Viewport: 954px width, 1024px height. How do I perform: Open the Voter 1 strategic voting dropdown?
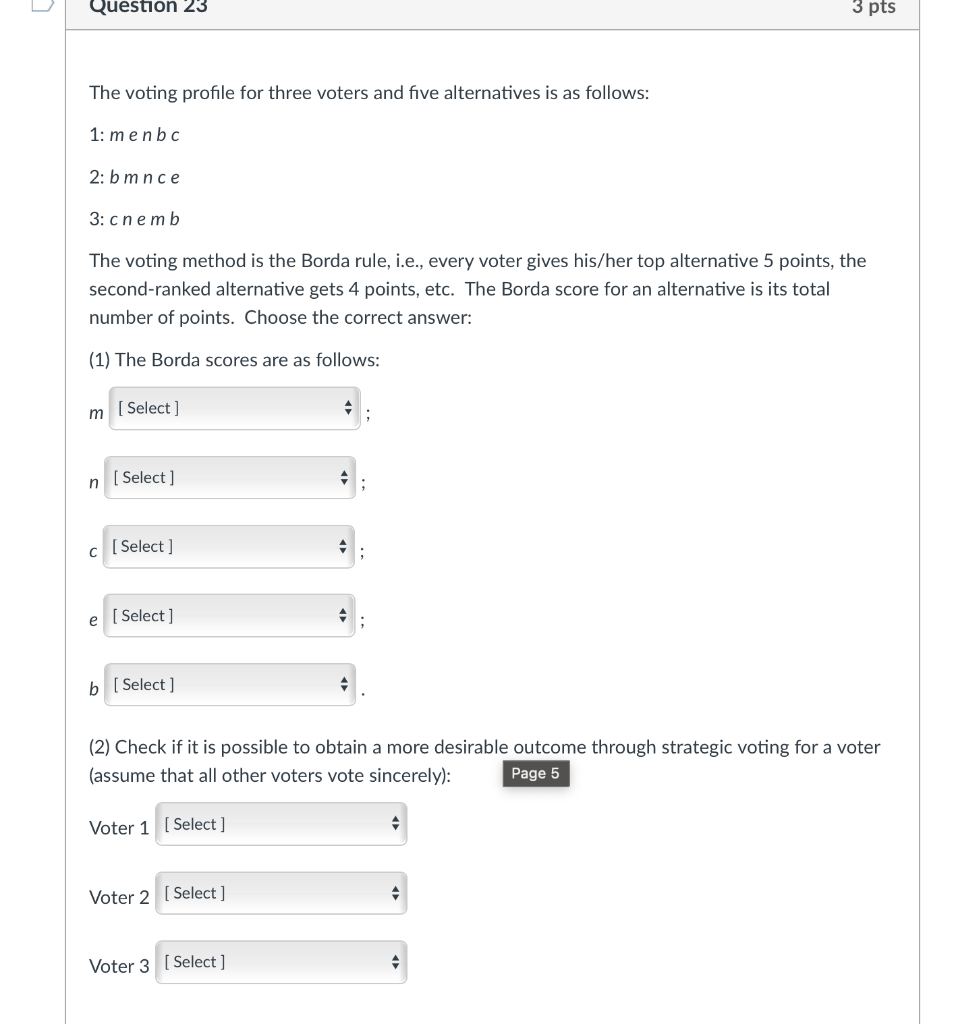click(x=280, y=824)
